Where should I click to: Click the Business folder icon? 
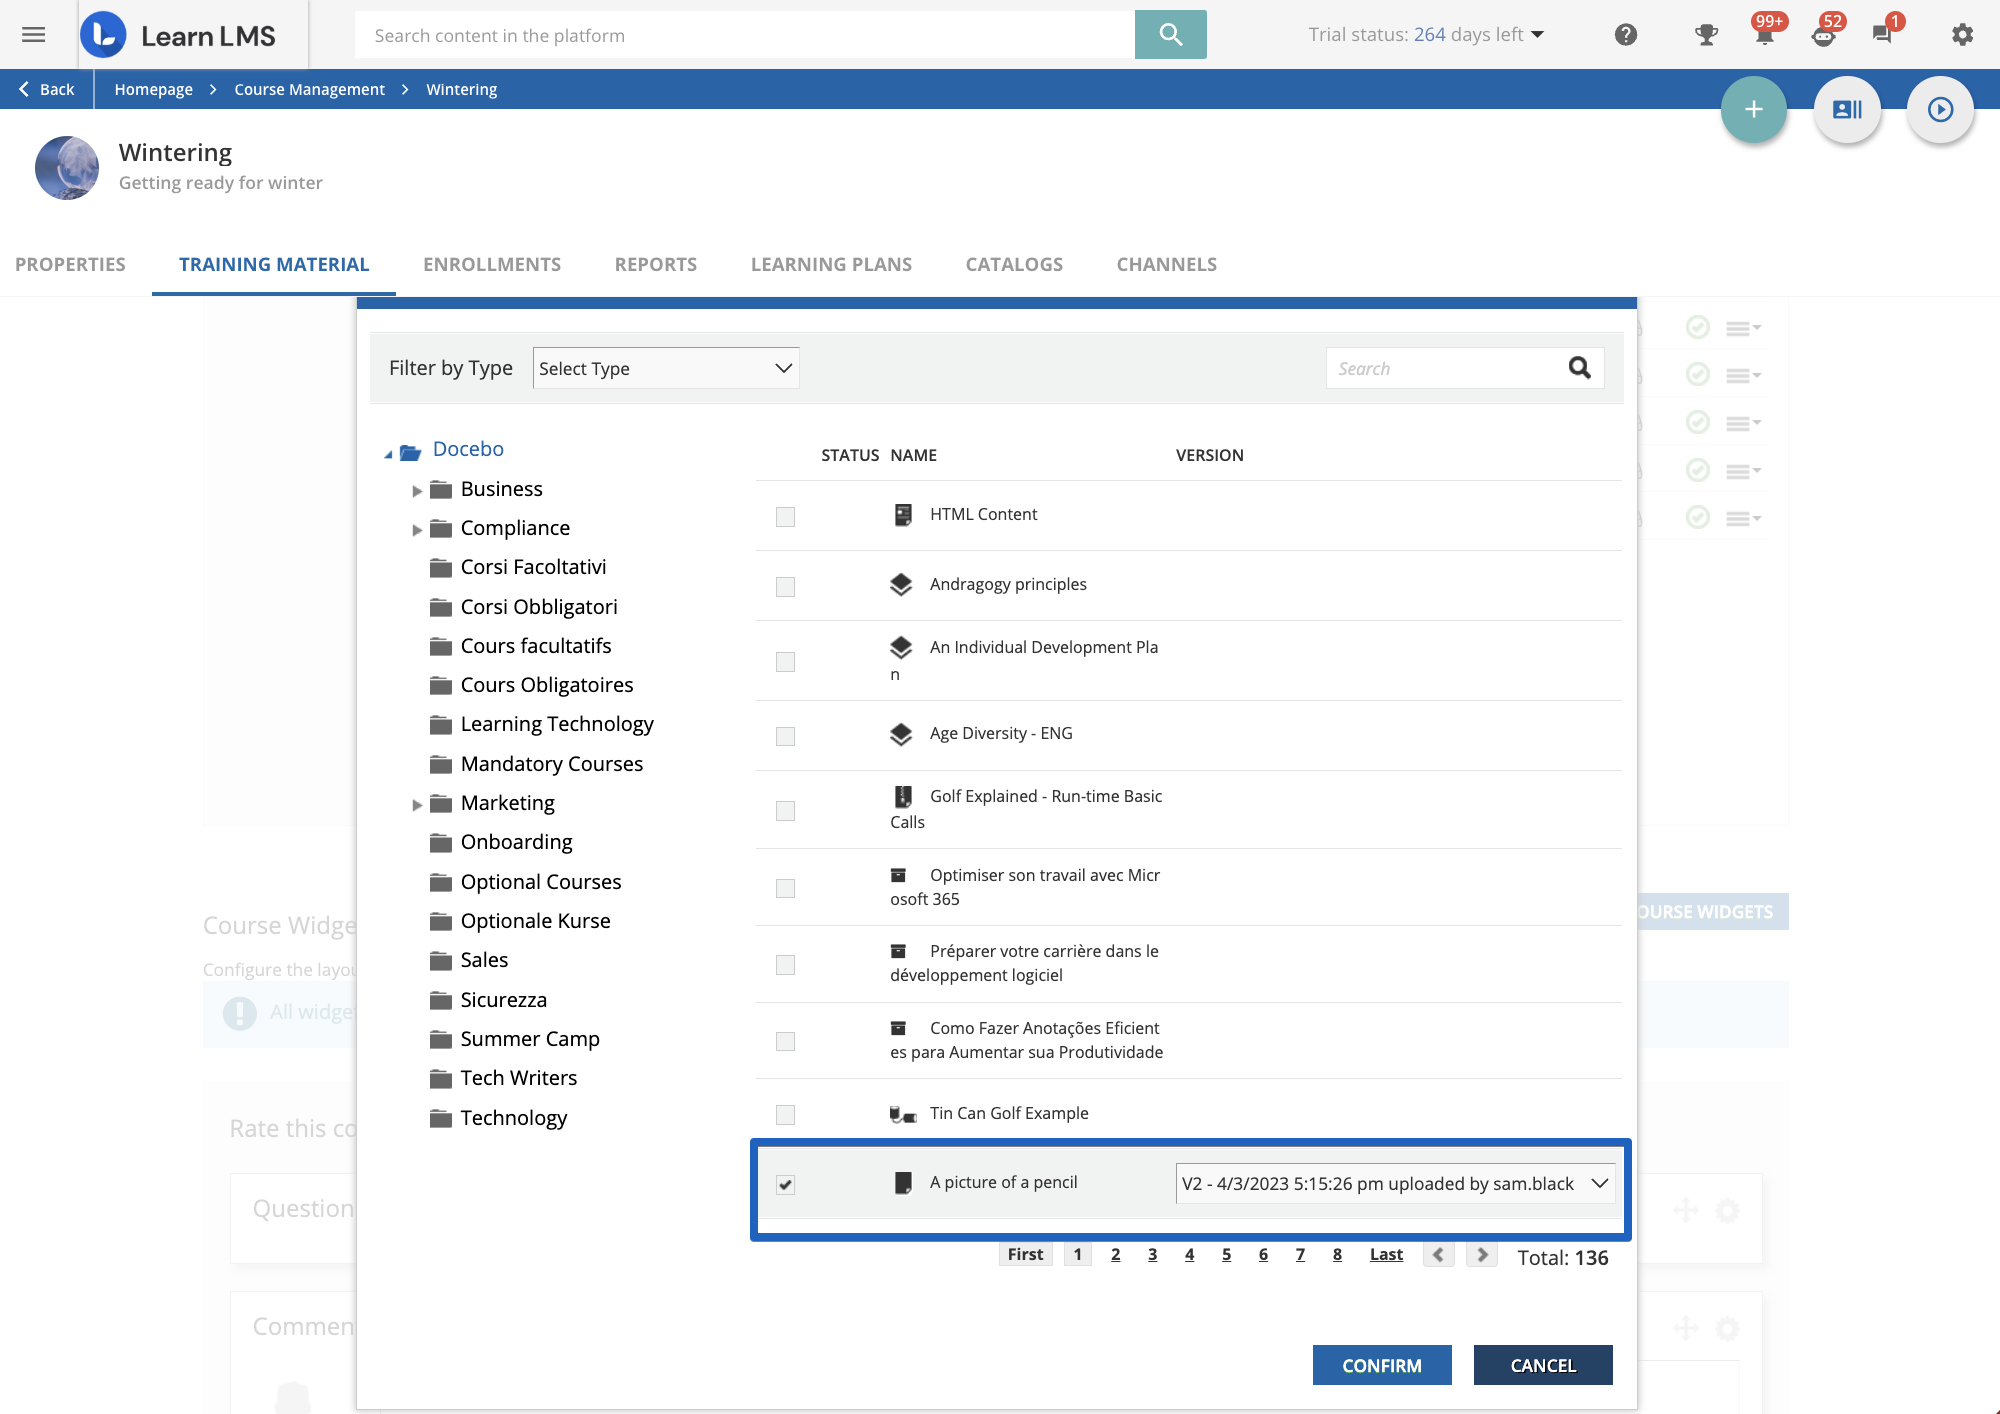441,489
